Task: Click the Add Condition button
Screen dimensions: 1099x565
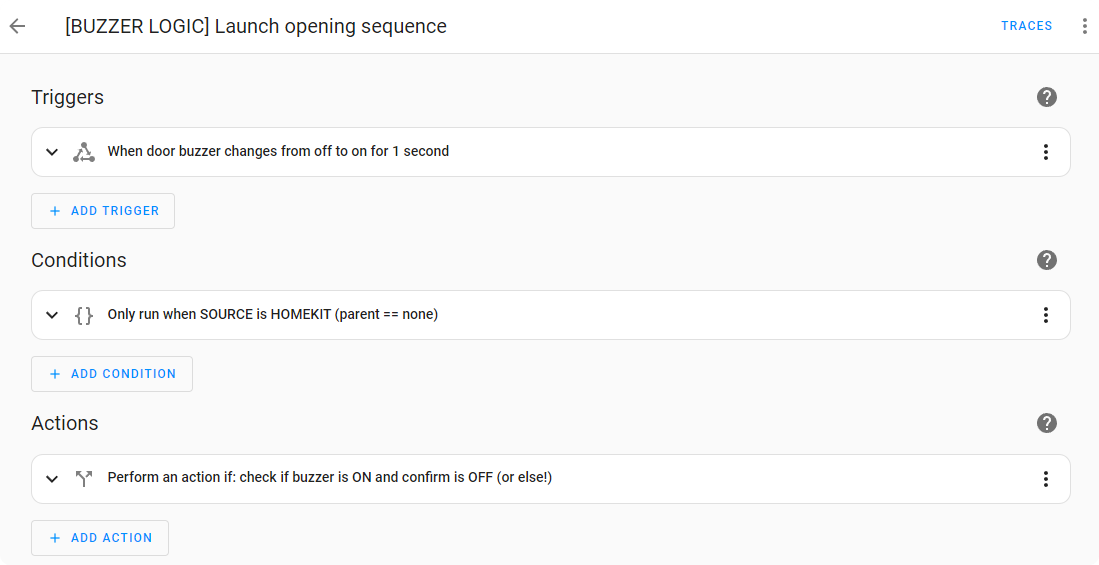Action: [x=112, y=374]
